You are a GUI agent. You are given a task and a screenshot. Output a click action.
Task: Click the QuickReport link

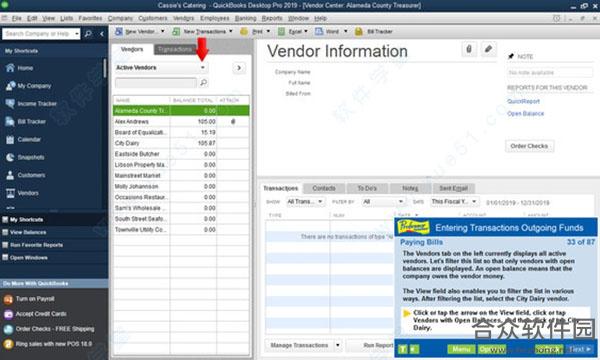pyautogui.click(x=523, y=101)
